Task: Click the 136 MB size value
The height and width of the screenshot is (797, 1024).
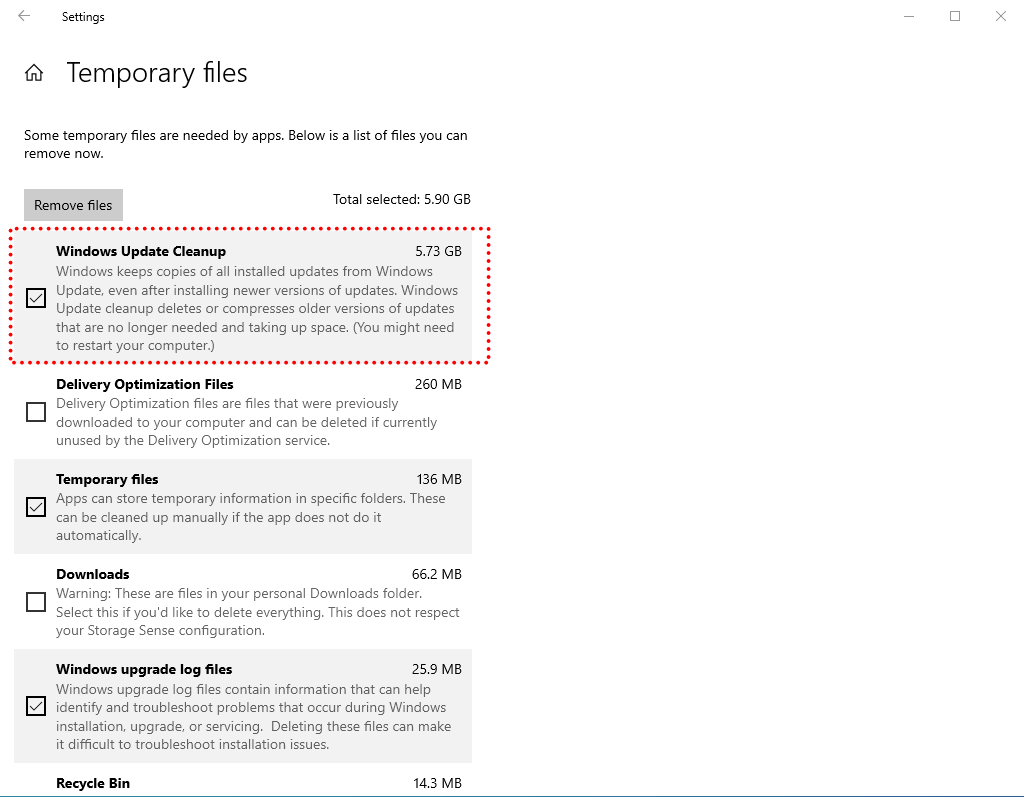Action: click(439, 480)
